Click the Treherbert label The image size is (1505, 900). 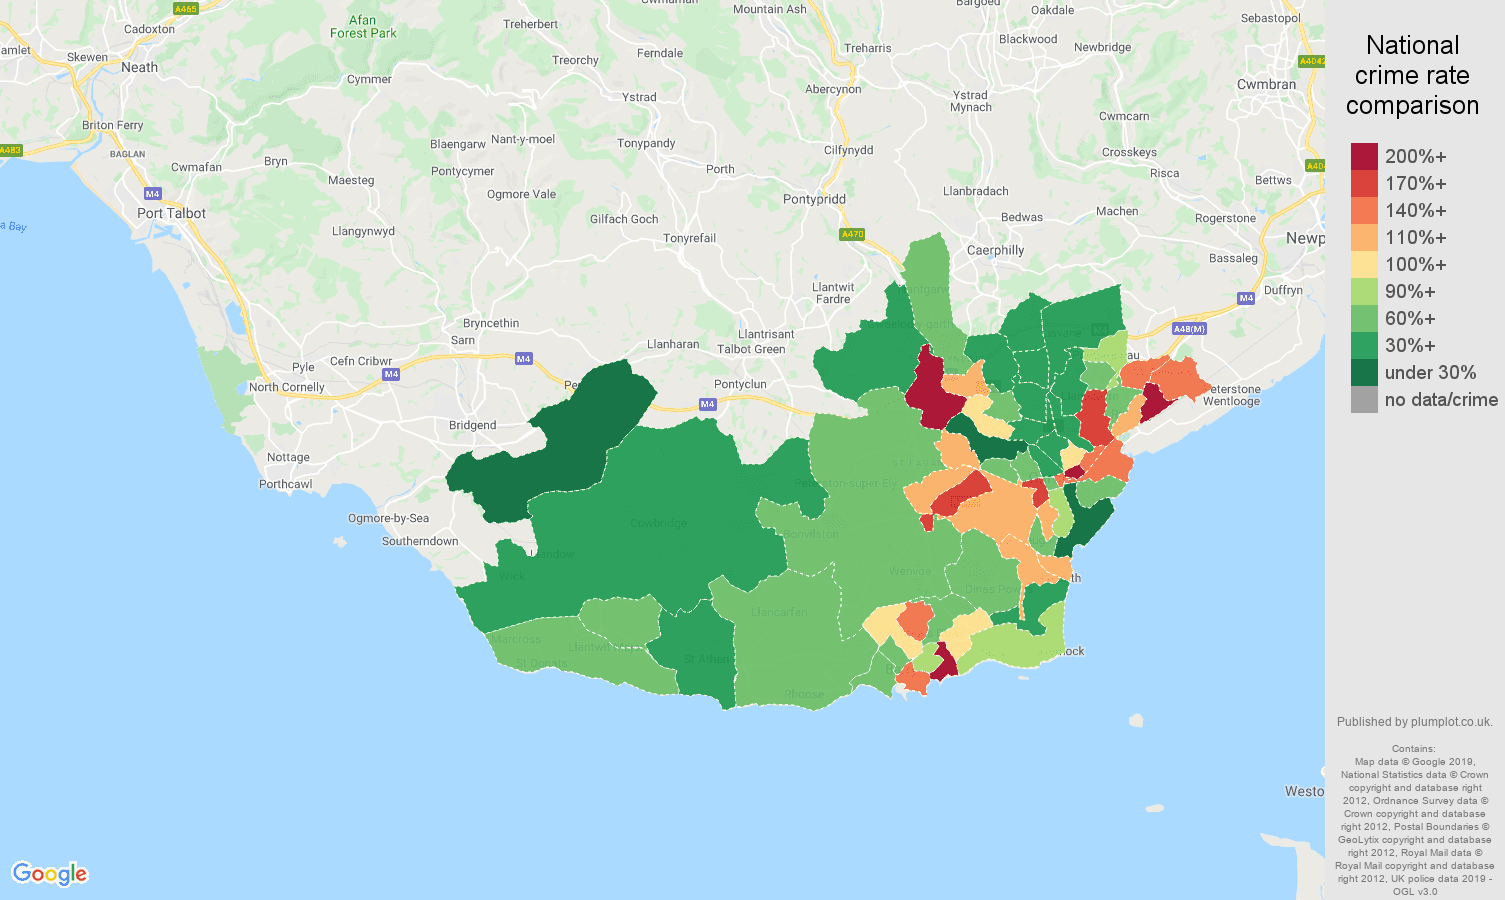(x=531, y=24)
